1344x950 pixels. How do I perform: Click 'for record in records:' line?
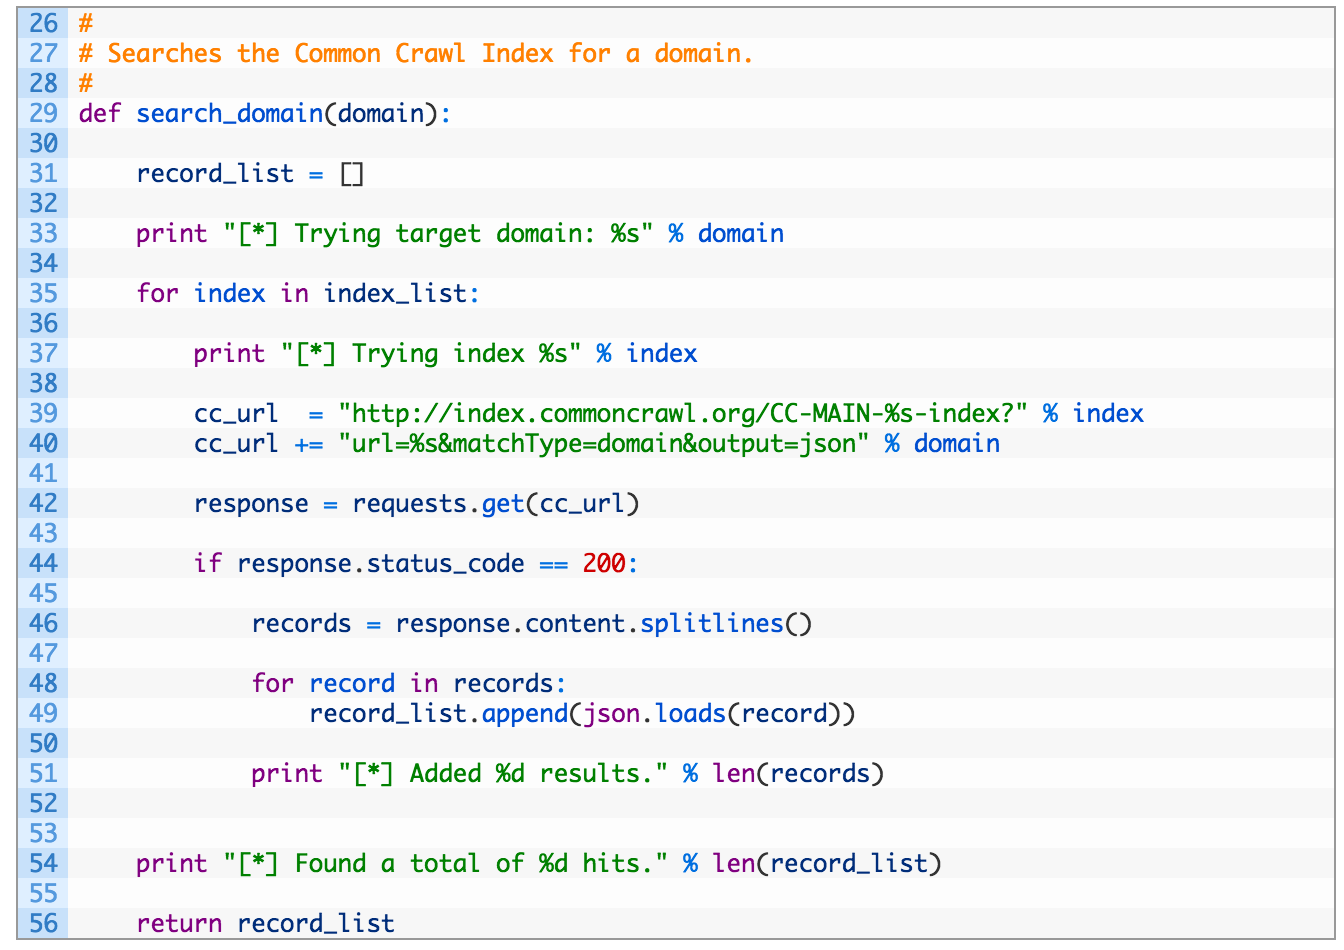(x=409, y=683)
